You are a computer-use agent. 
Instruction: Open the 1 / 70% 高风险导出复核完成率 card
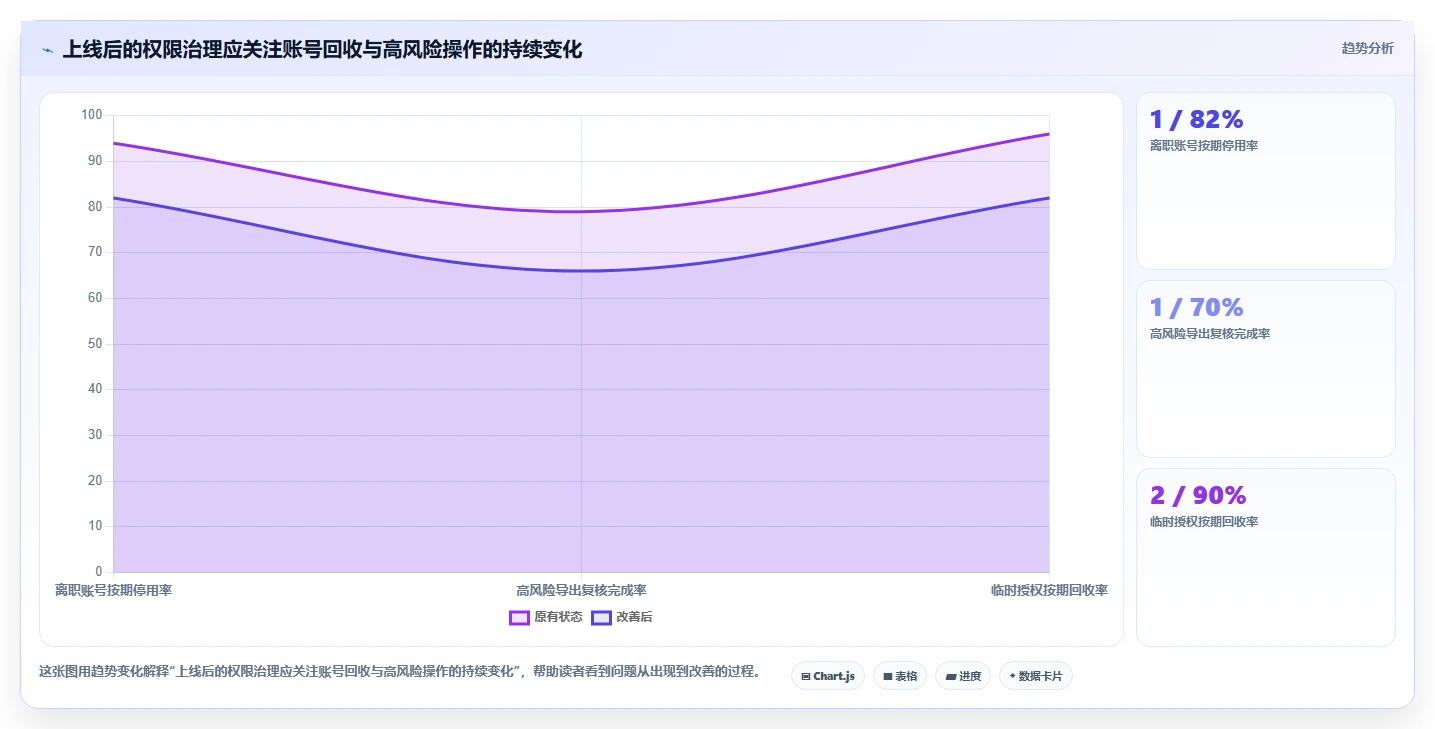click(1265, 369)
